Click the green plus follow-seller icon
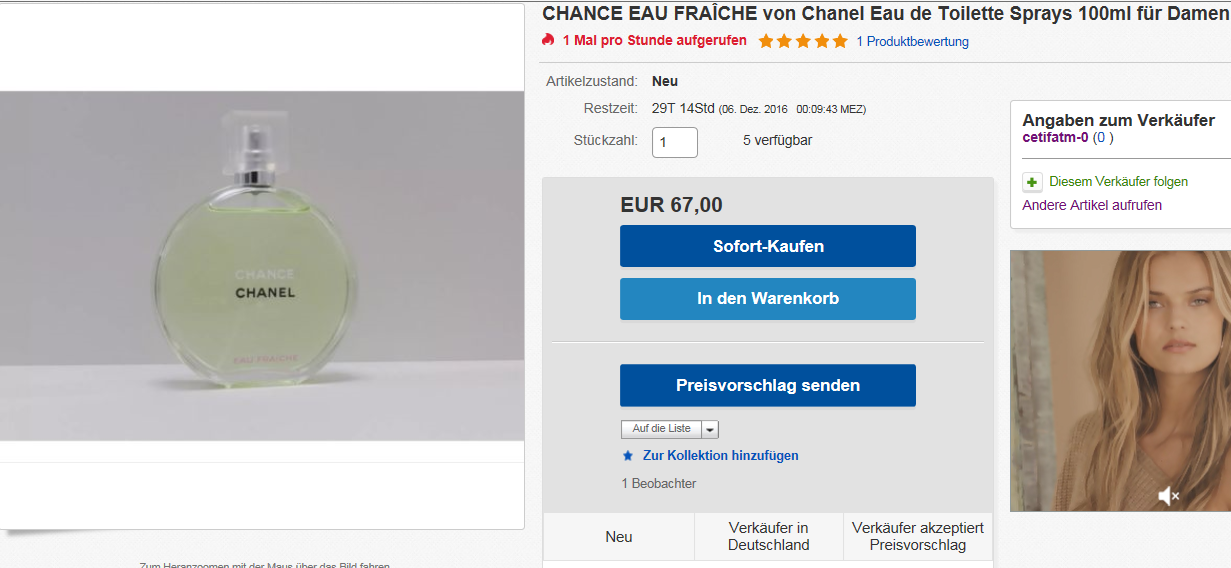Screen dimensions: 1231x568 click(1032, 182)
